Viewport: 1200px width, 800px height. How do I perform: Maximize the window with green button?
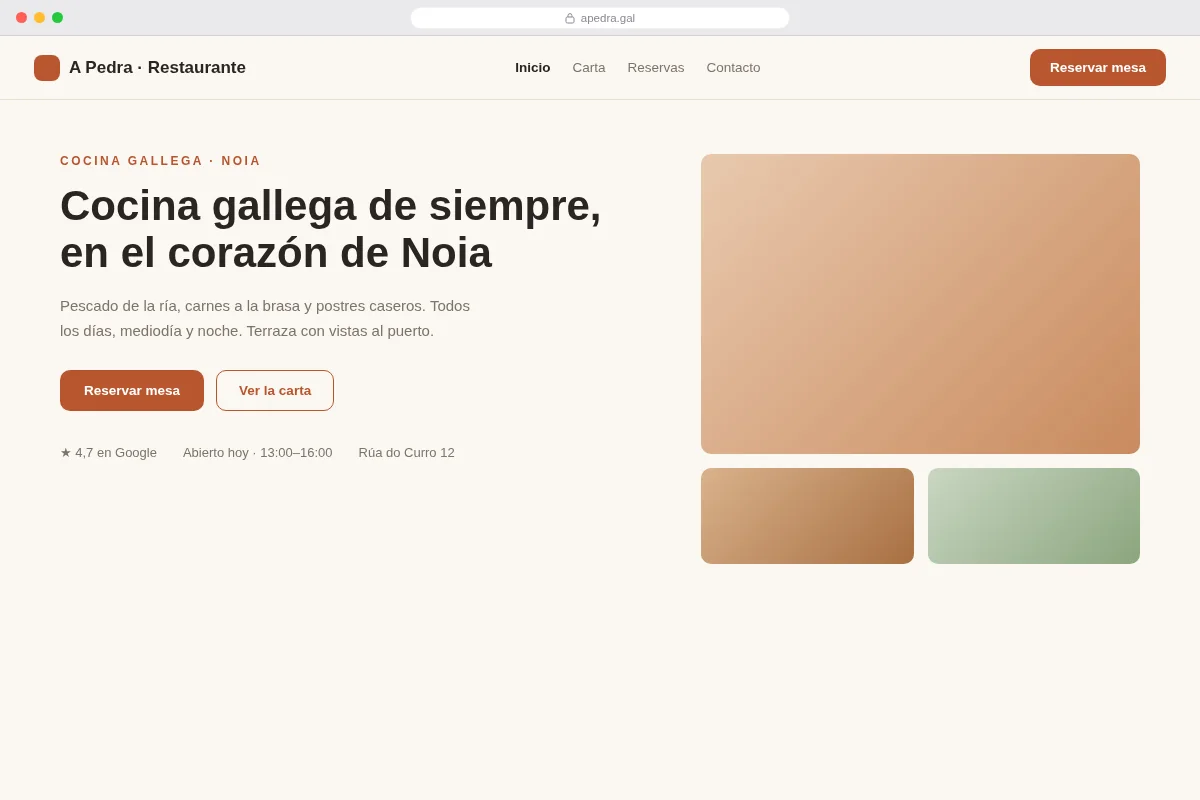pyautogui.click(x=57, y=18)
